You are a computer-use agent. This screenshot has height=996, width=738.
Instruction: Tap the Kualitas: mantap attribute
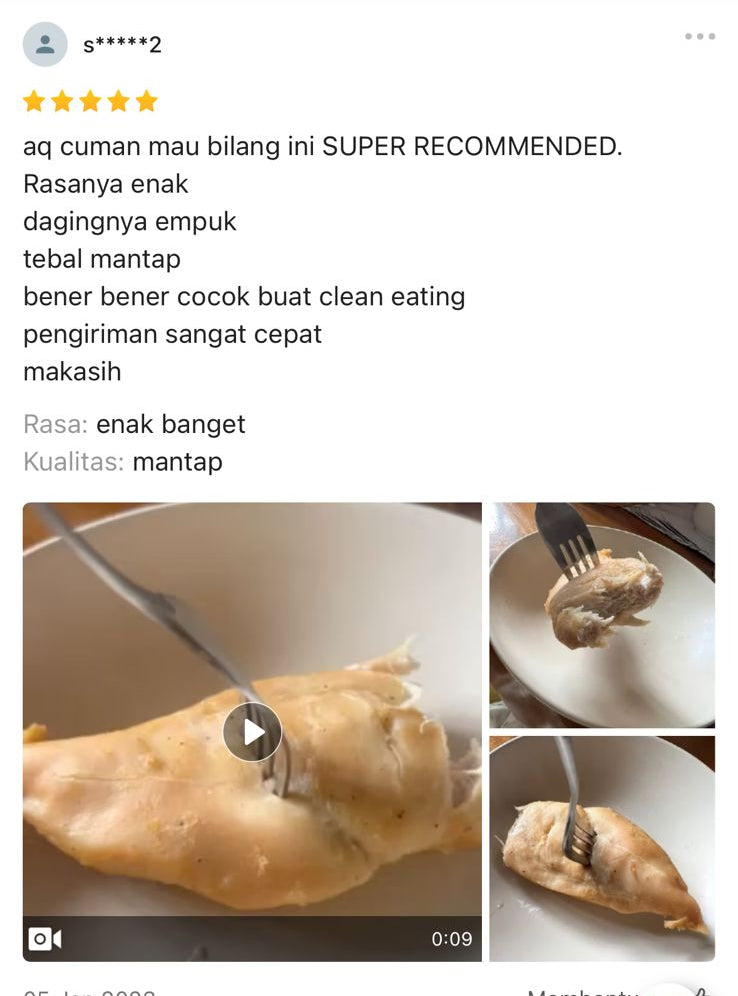(x=123, y=462)
